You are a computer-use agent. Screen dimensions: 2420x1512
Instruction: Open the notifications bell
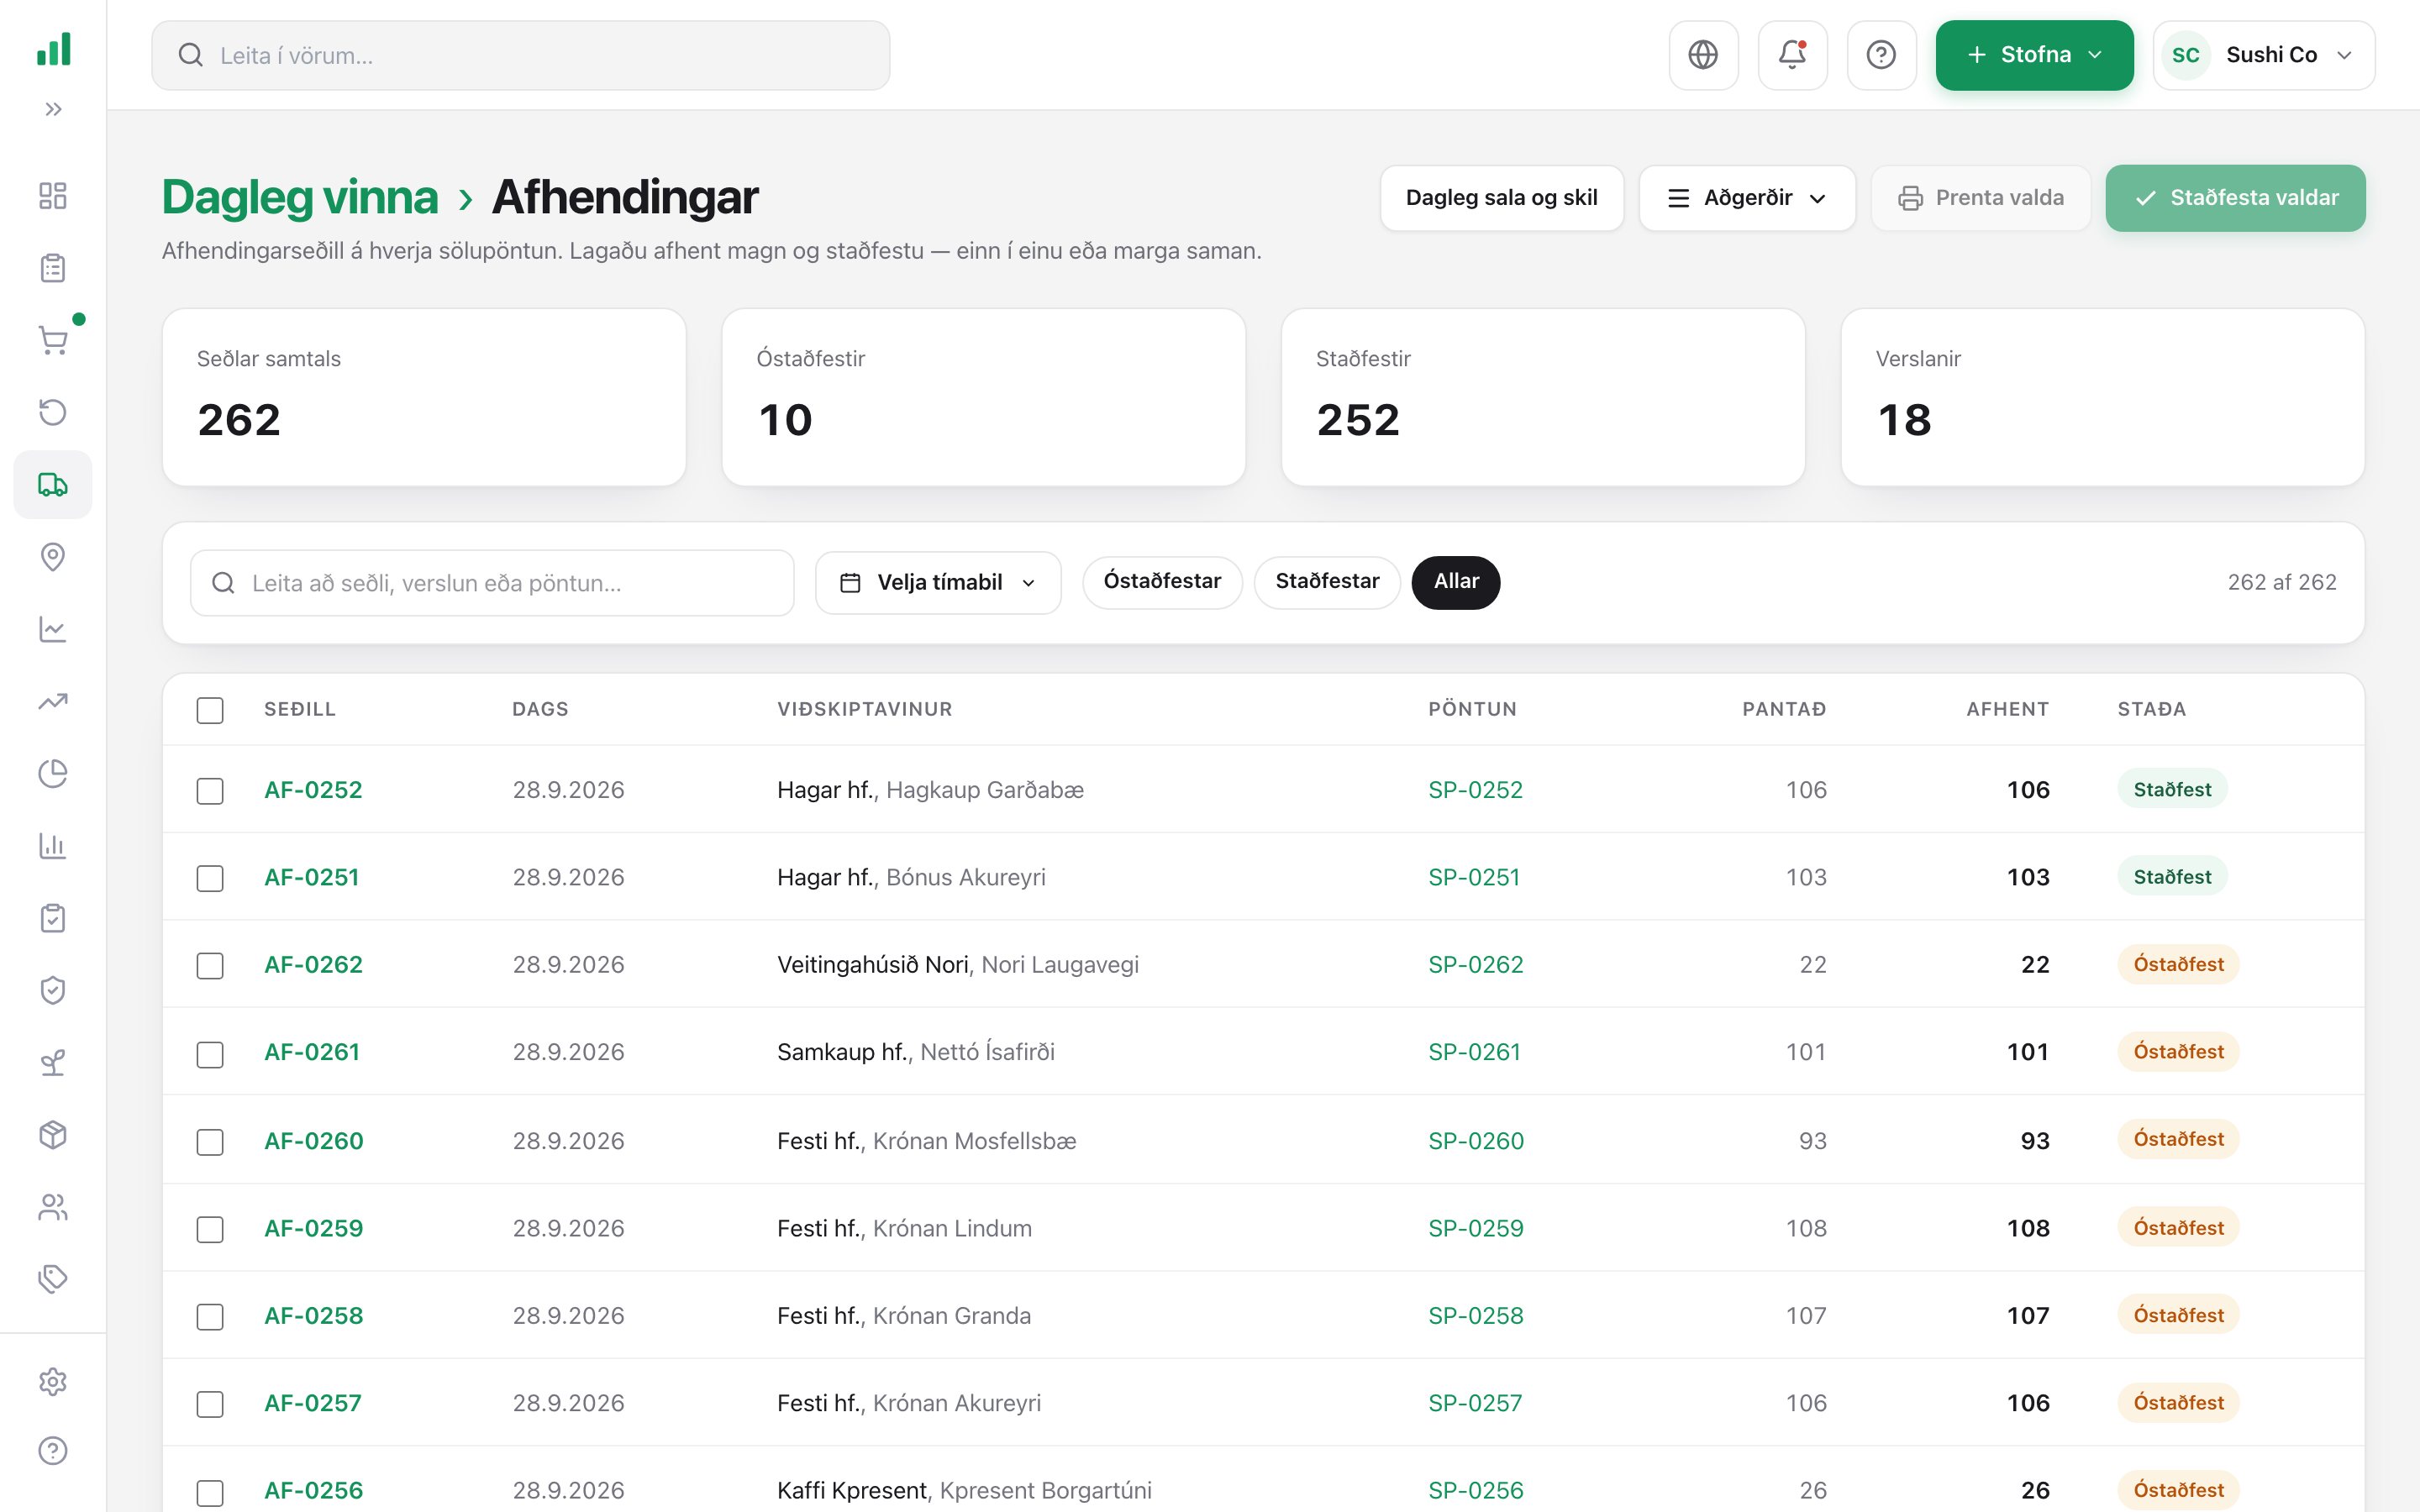(x=1792, y=55)
